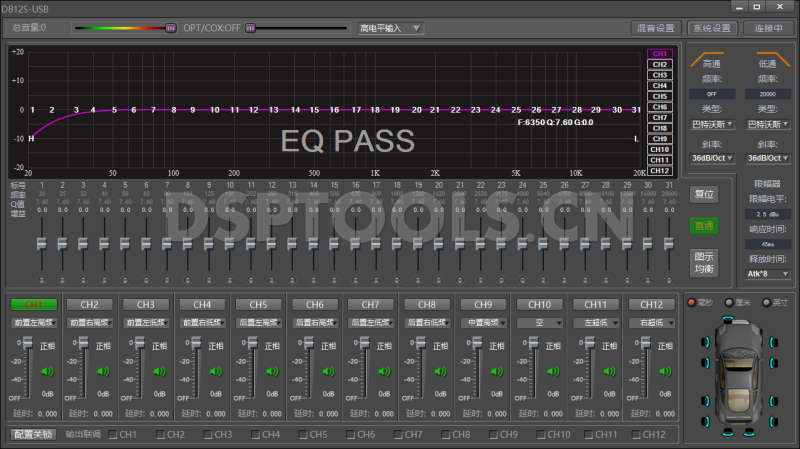Click the 复位 reset button
The image size is (800, 449).
(x=704, y=194)
